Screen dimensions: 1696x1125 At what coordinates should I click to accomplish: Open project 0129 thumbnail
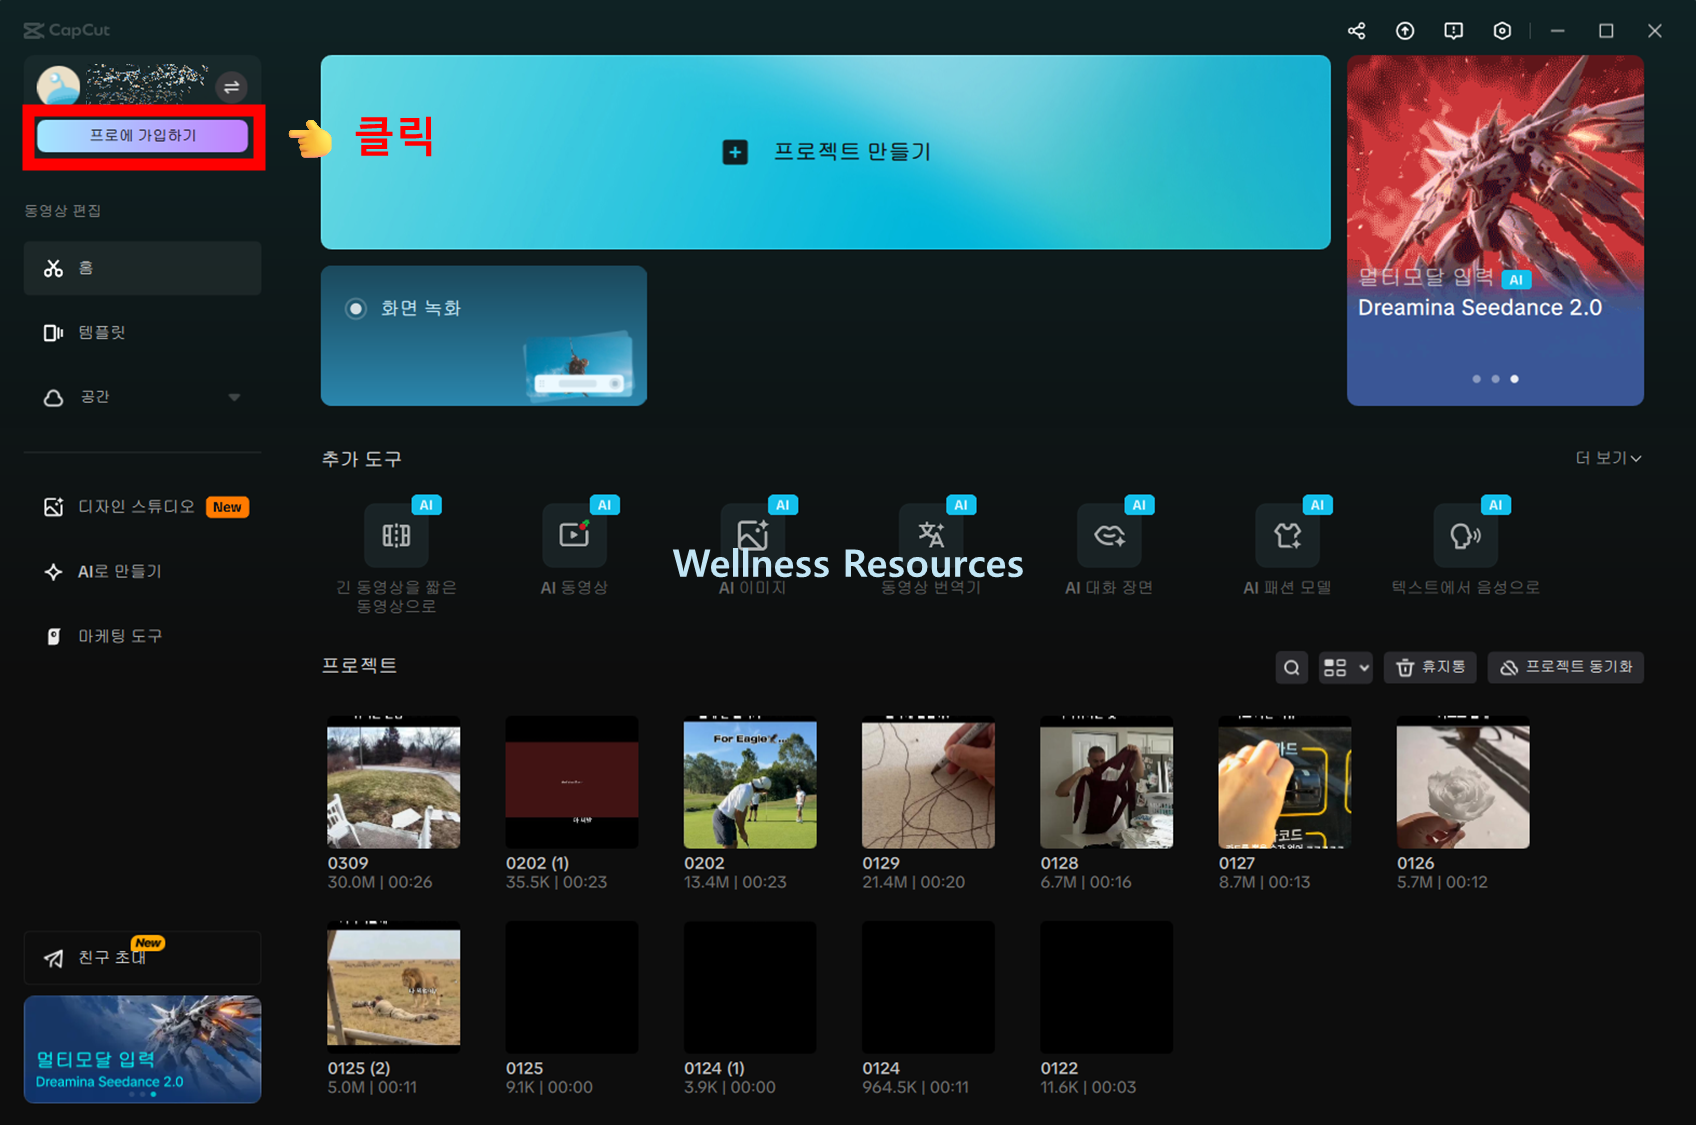click(x=928, y=782)
